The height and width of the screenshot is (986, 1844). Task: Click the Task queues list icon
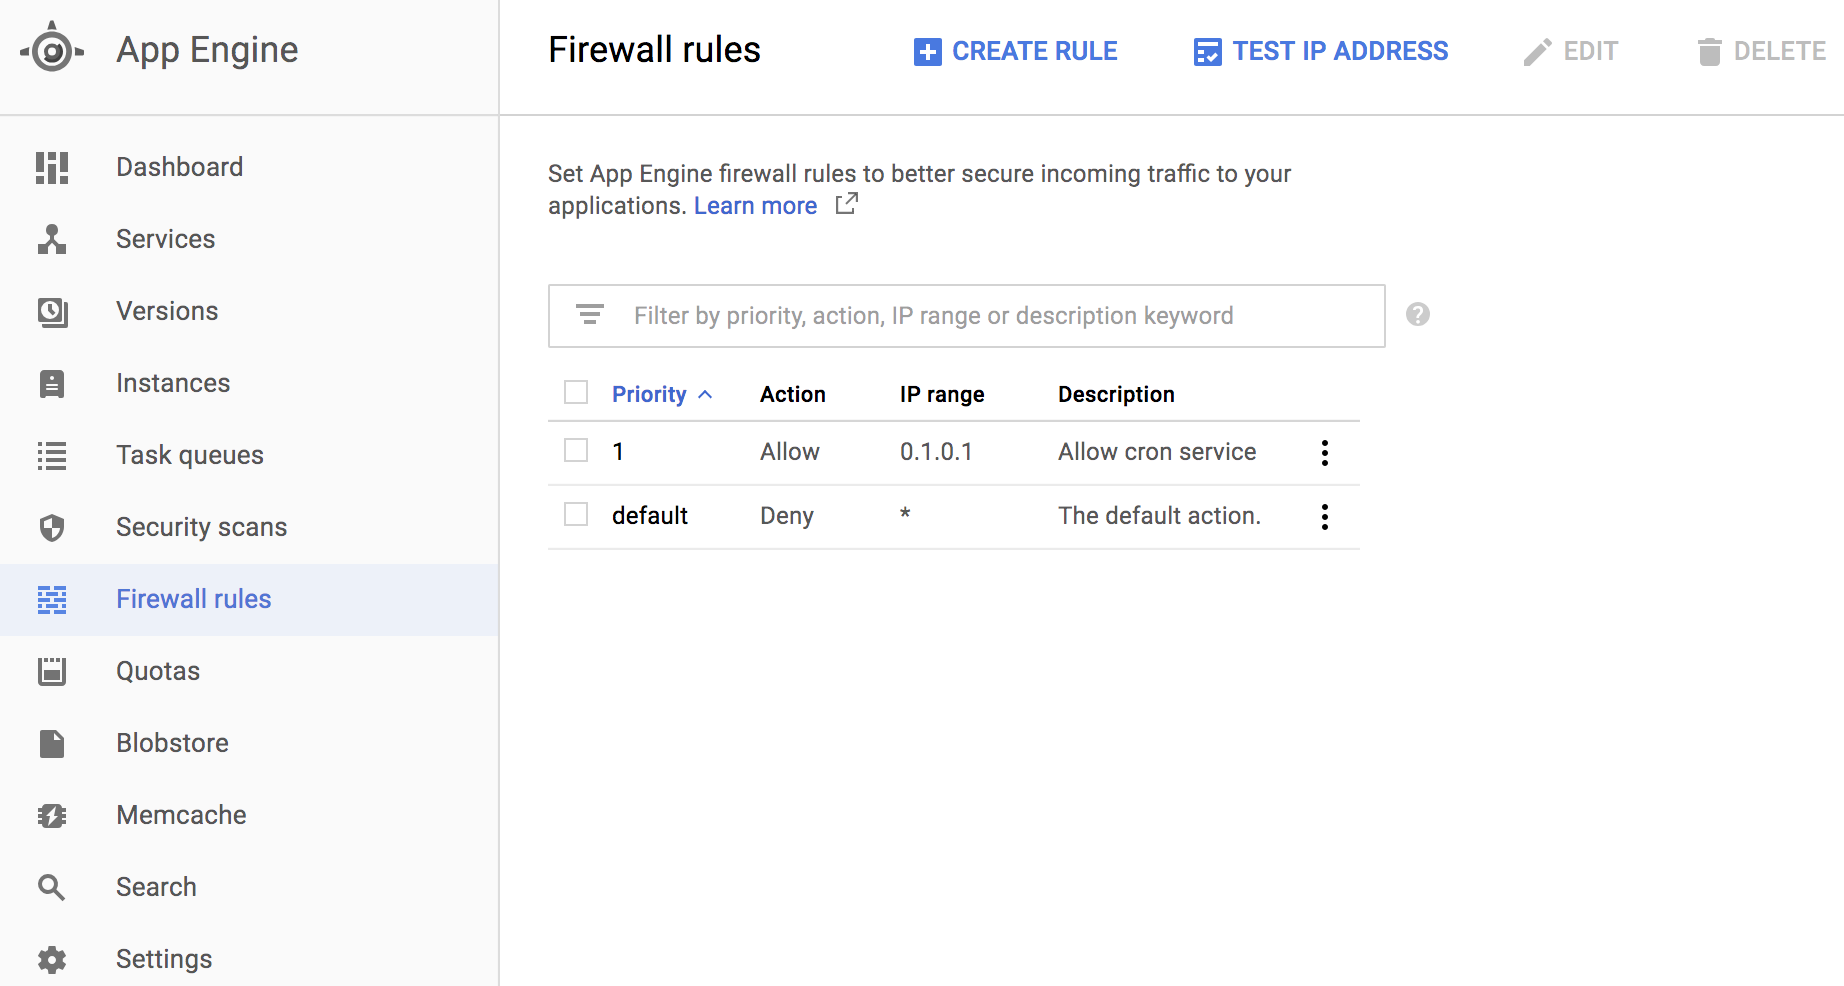(x=52, y=456)
